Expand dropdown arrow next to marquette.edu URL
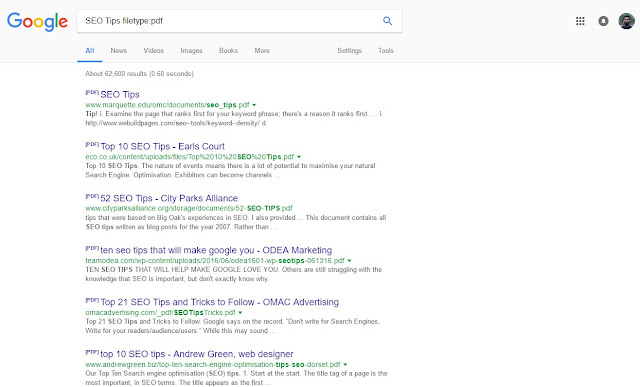Viewport: 640px width, 387px height. tap(254, 105)
